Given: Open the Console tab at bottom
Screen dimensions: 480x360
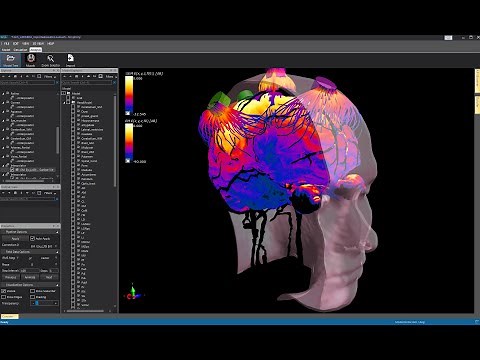Looking at the screenshot, I should click(9, 316).
